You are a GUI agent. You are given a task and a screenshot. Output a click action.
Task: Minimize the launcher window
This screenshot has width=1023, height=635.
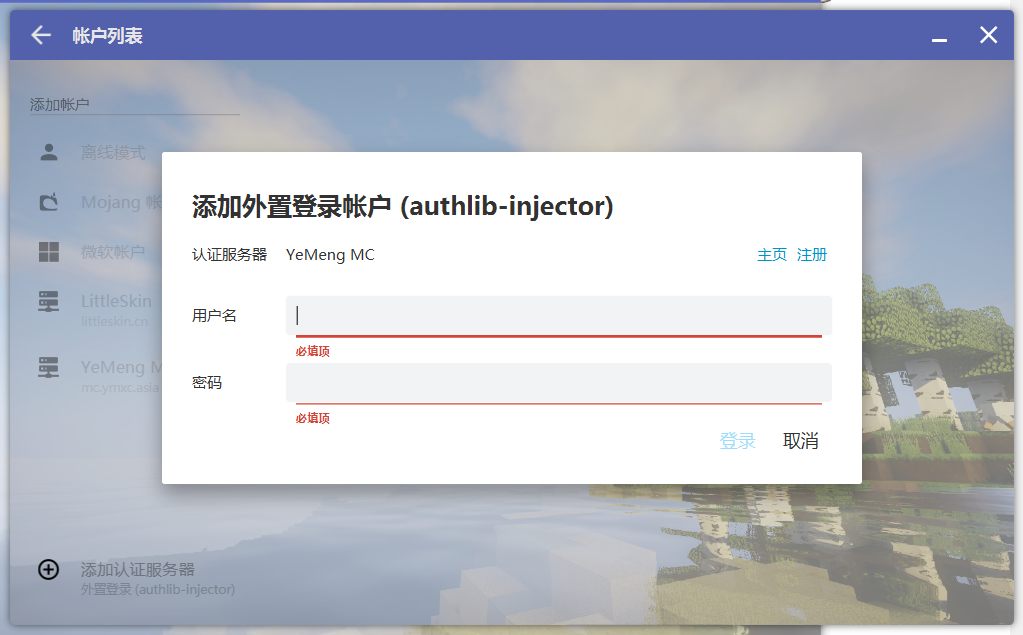(x=939, y=37)
